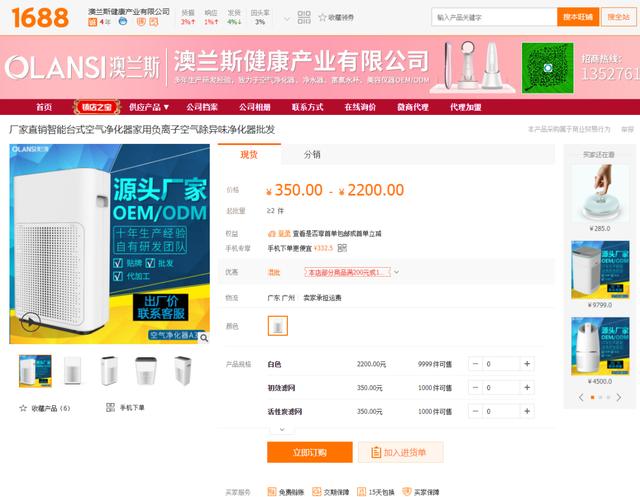Decrease quantity for 活性炭滤网 row
The width and height of the screenshot is (640, 497).
pyautogui.click(x=475, y=411)
